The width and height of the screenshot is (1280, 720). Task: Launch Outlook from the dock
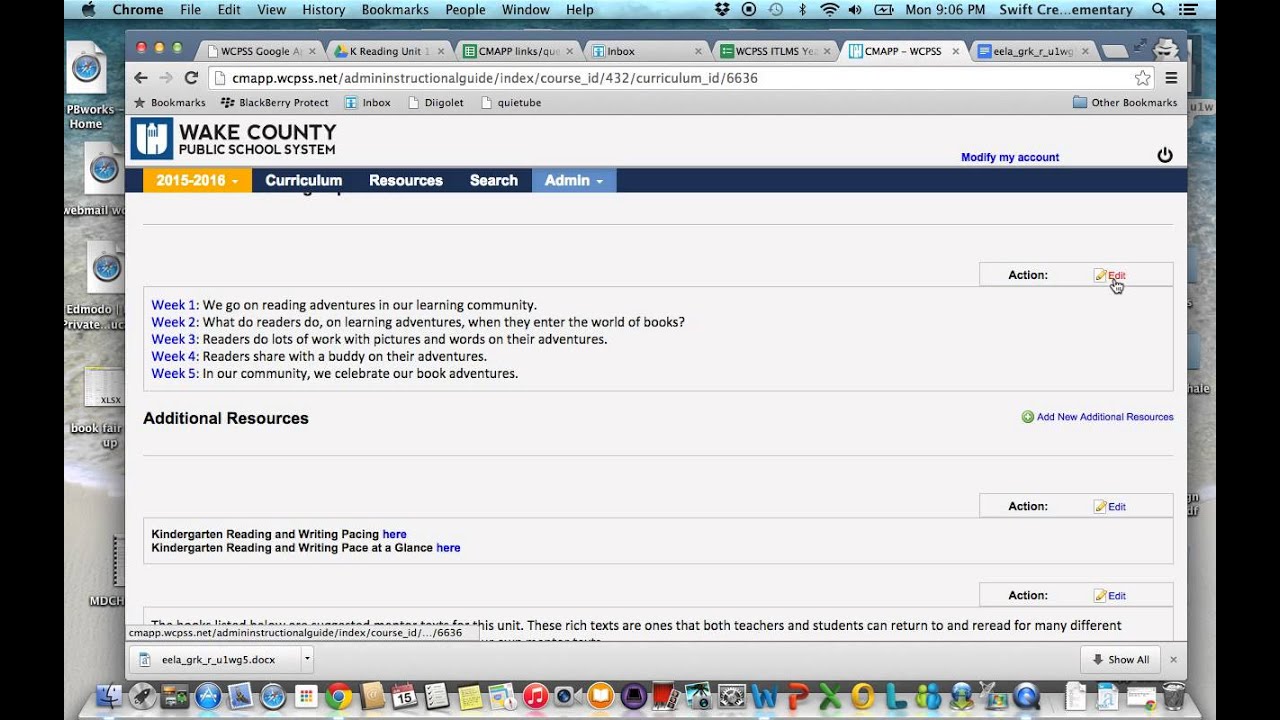click(862, 696)
